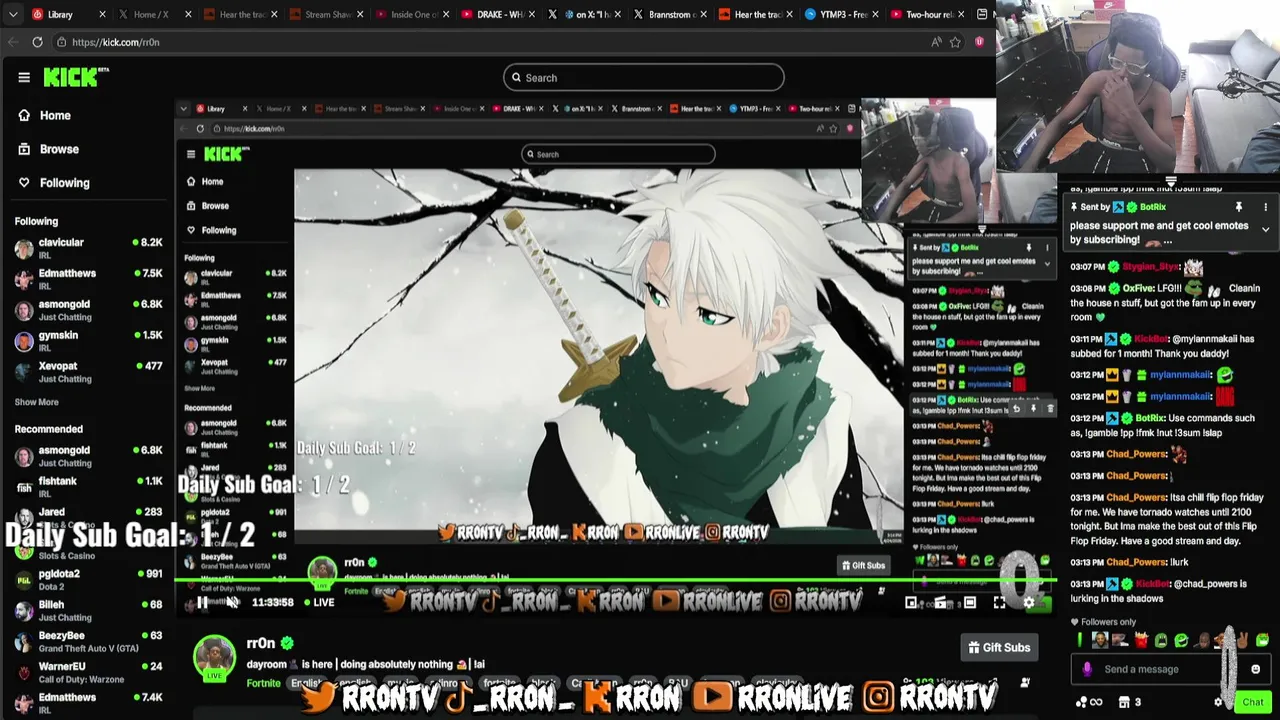Switch to the Stream Shaw browser tab
1280x720 pixels.
pos(325,15)
